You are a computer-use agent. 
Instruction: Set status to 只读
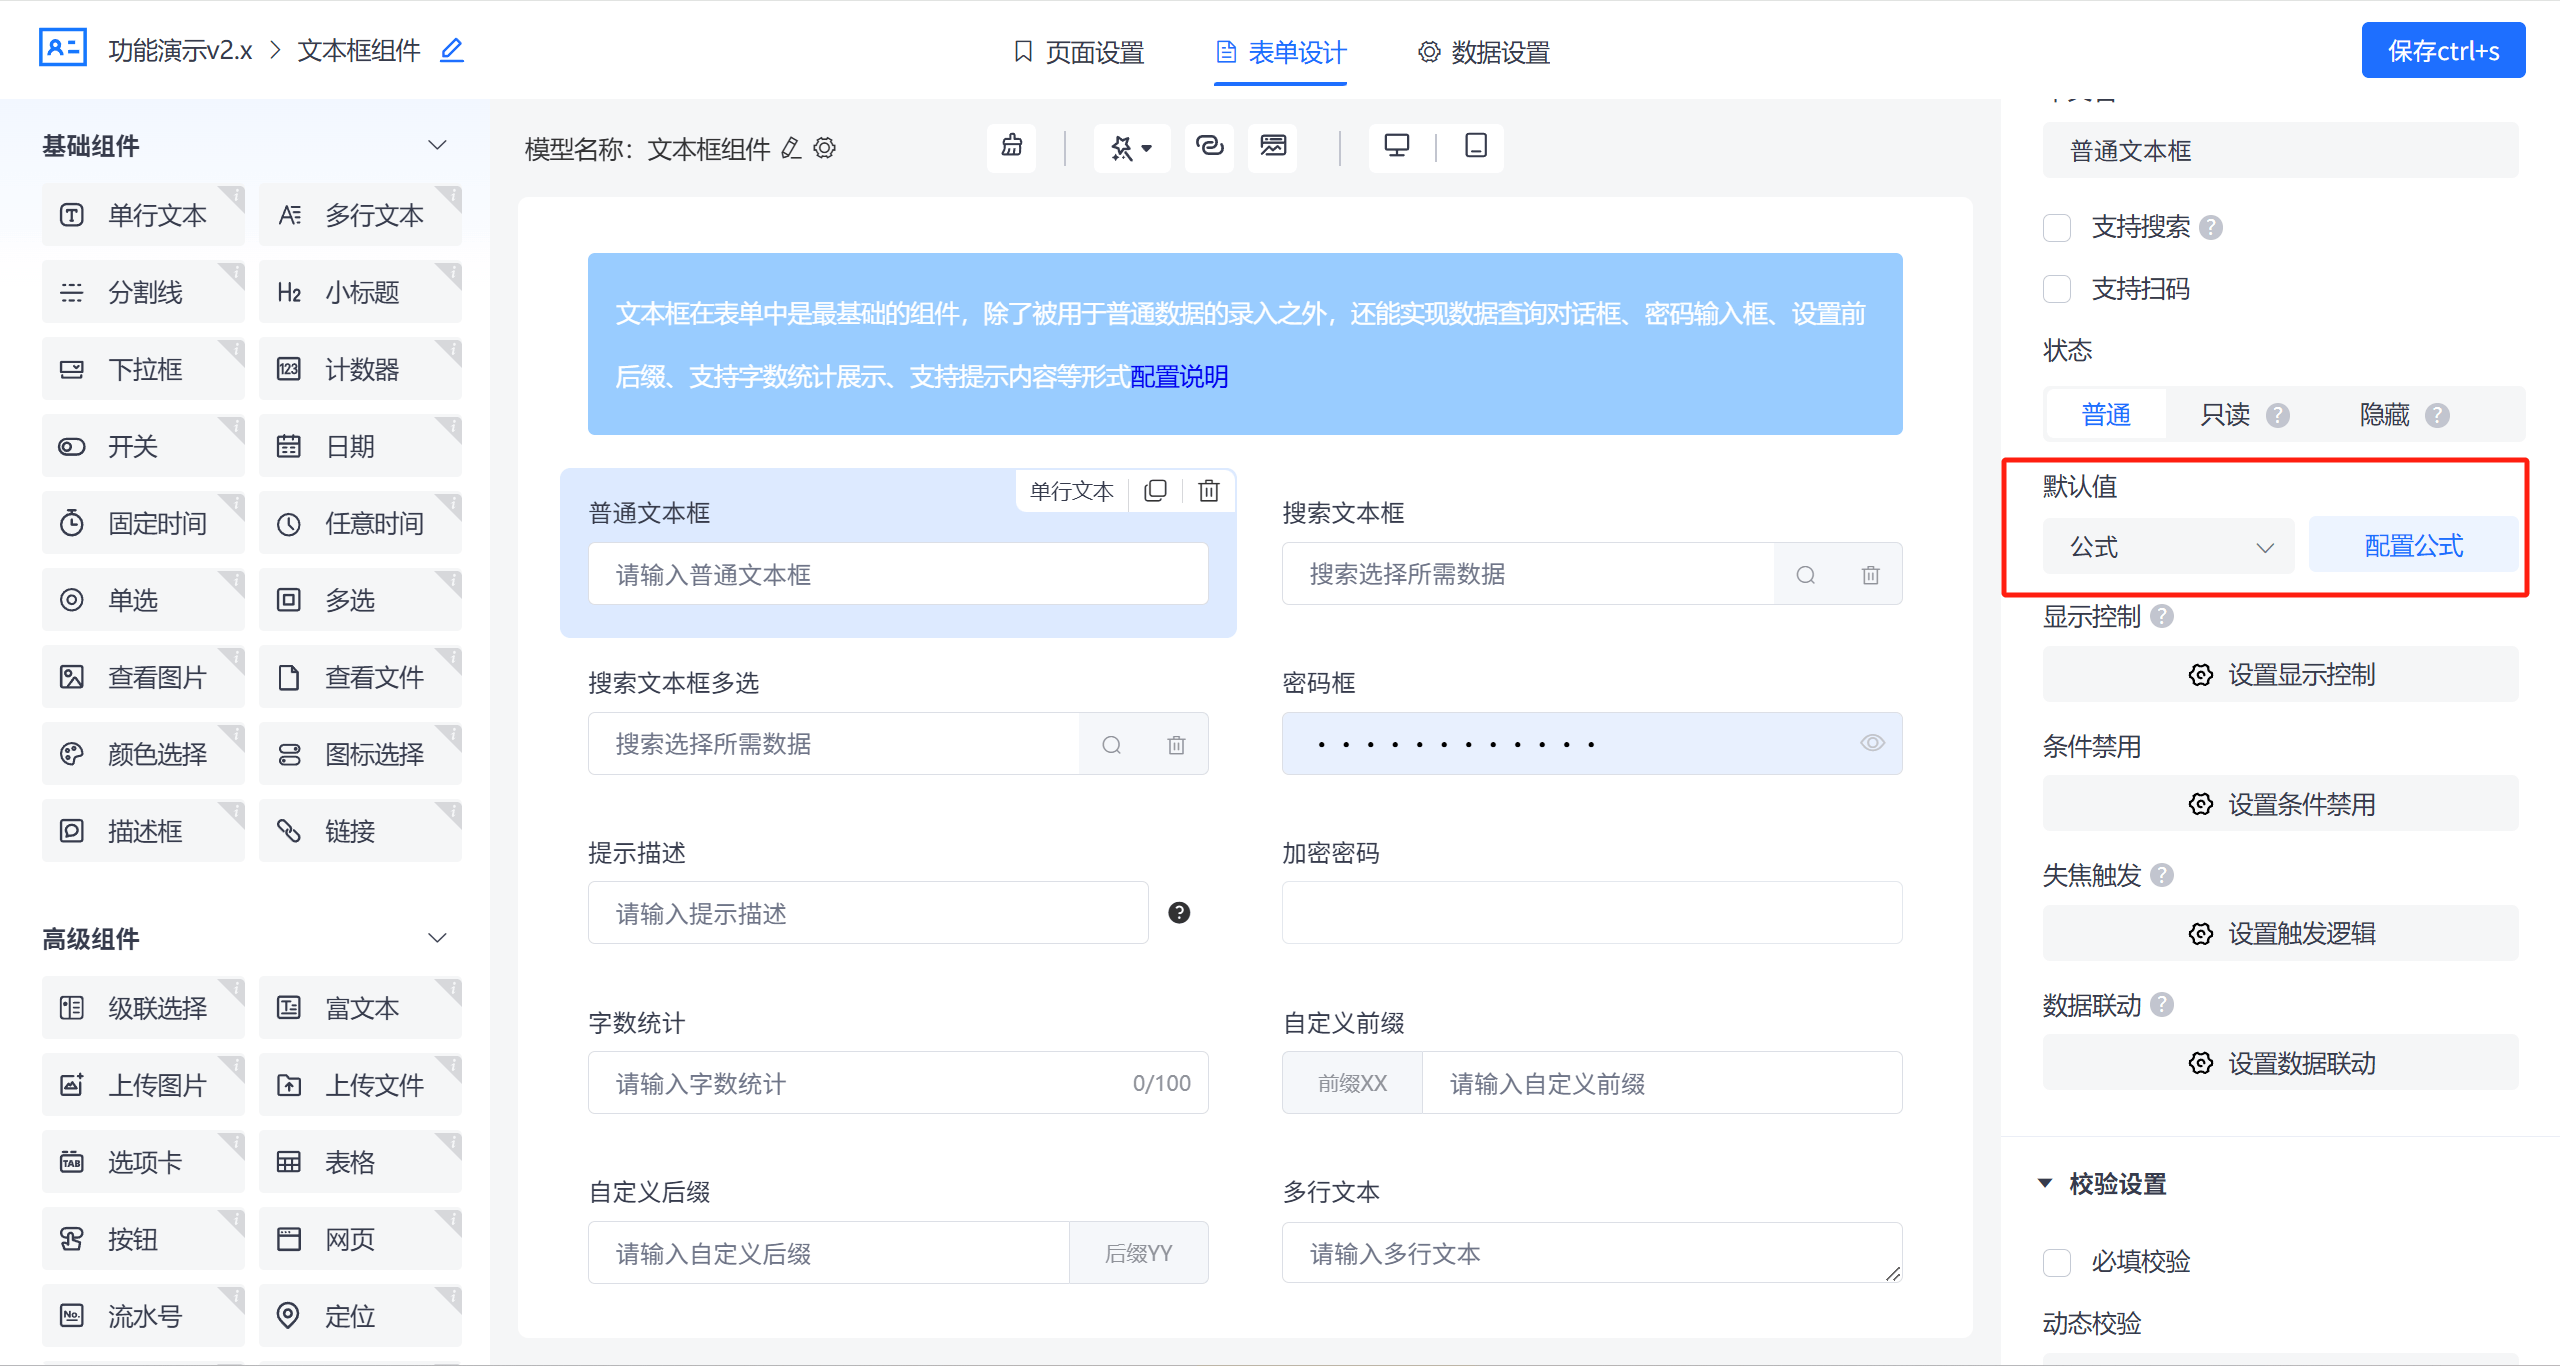2226,414
